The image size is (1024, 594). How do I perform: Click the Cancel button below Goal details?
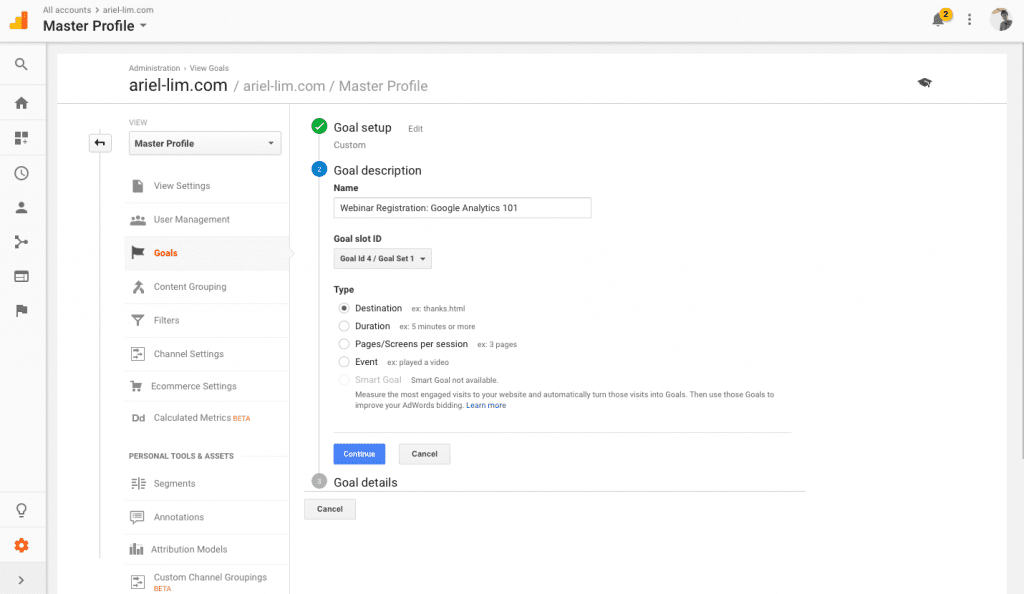[330, 509]
